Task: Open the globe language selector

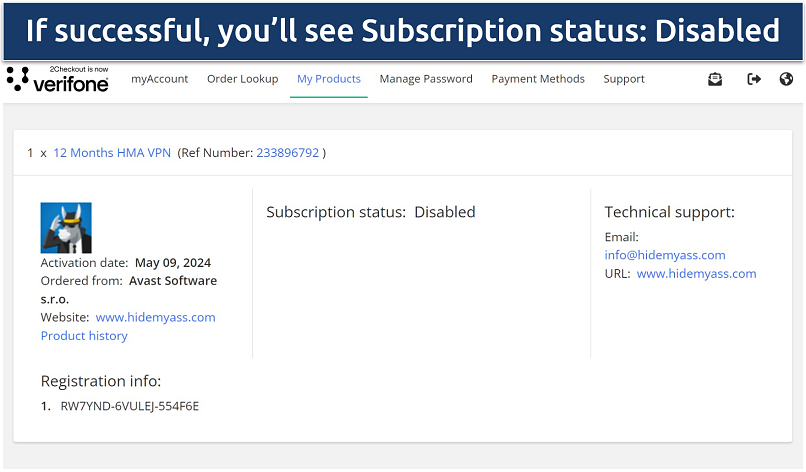Action: click(x=786, y=79)
